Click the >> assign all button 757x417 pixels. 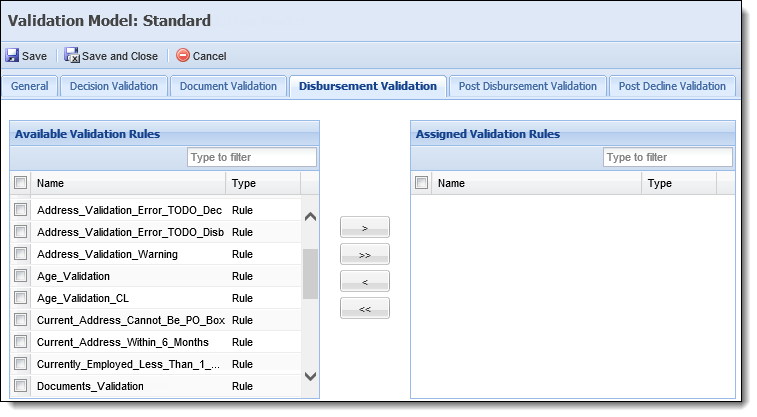point(364,254)
